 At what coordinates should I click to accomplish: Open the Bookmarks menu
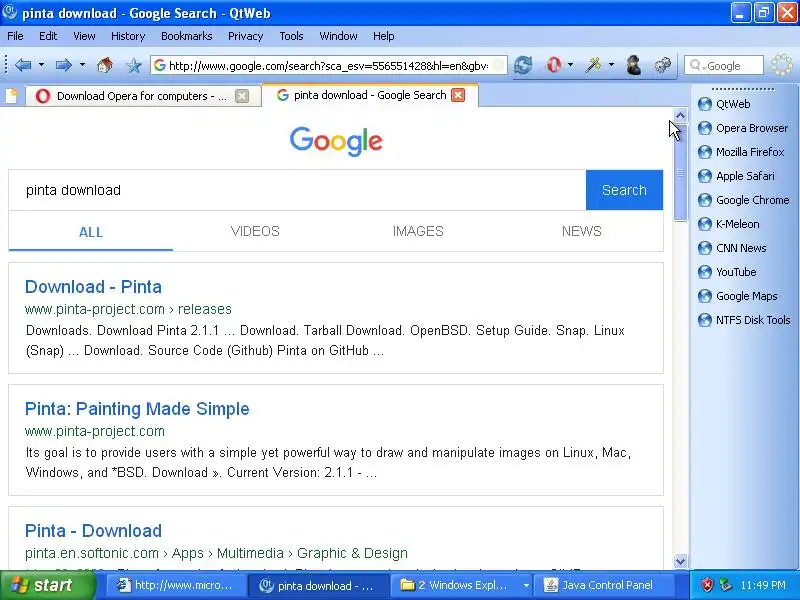[x=187, y=36]
